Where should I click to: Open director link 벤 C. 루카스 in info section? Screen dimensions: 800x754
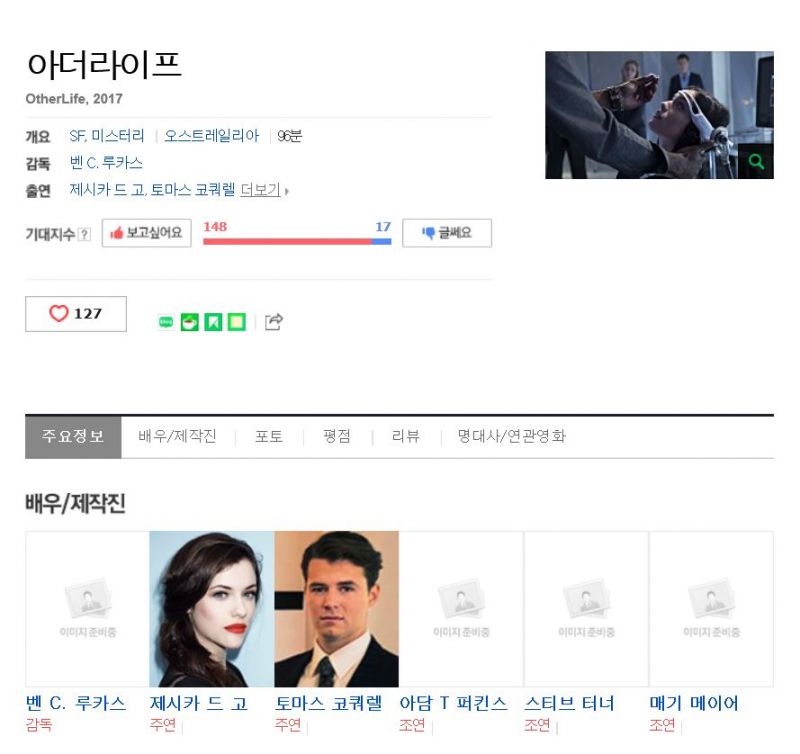tap(106, 163)
